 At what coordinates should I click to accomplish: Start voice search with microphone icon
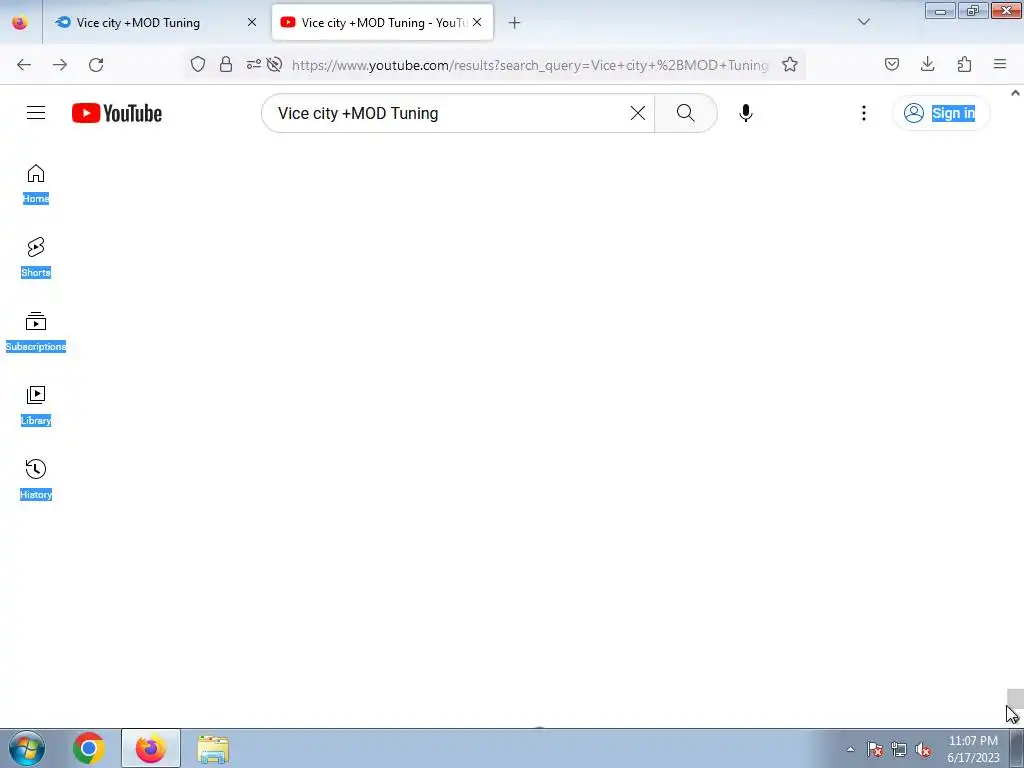pos(746,113)
